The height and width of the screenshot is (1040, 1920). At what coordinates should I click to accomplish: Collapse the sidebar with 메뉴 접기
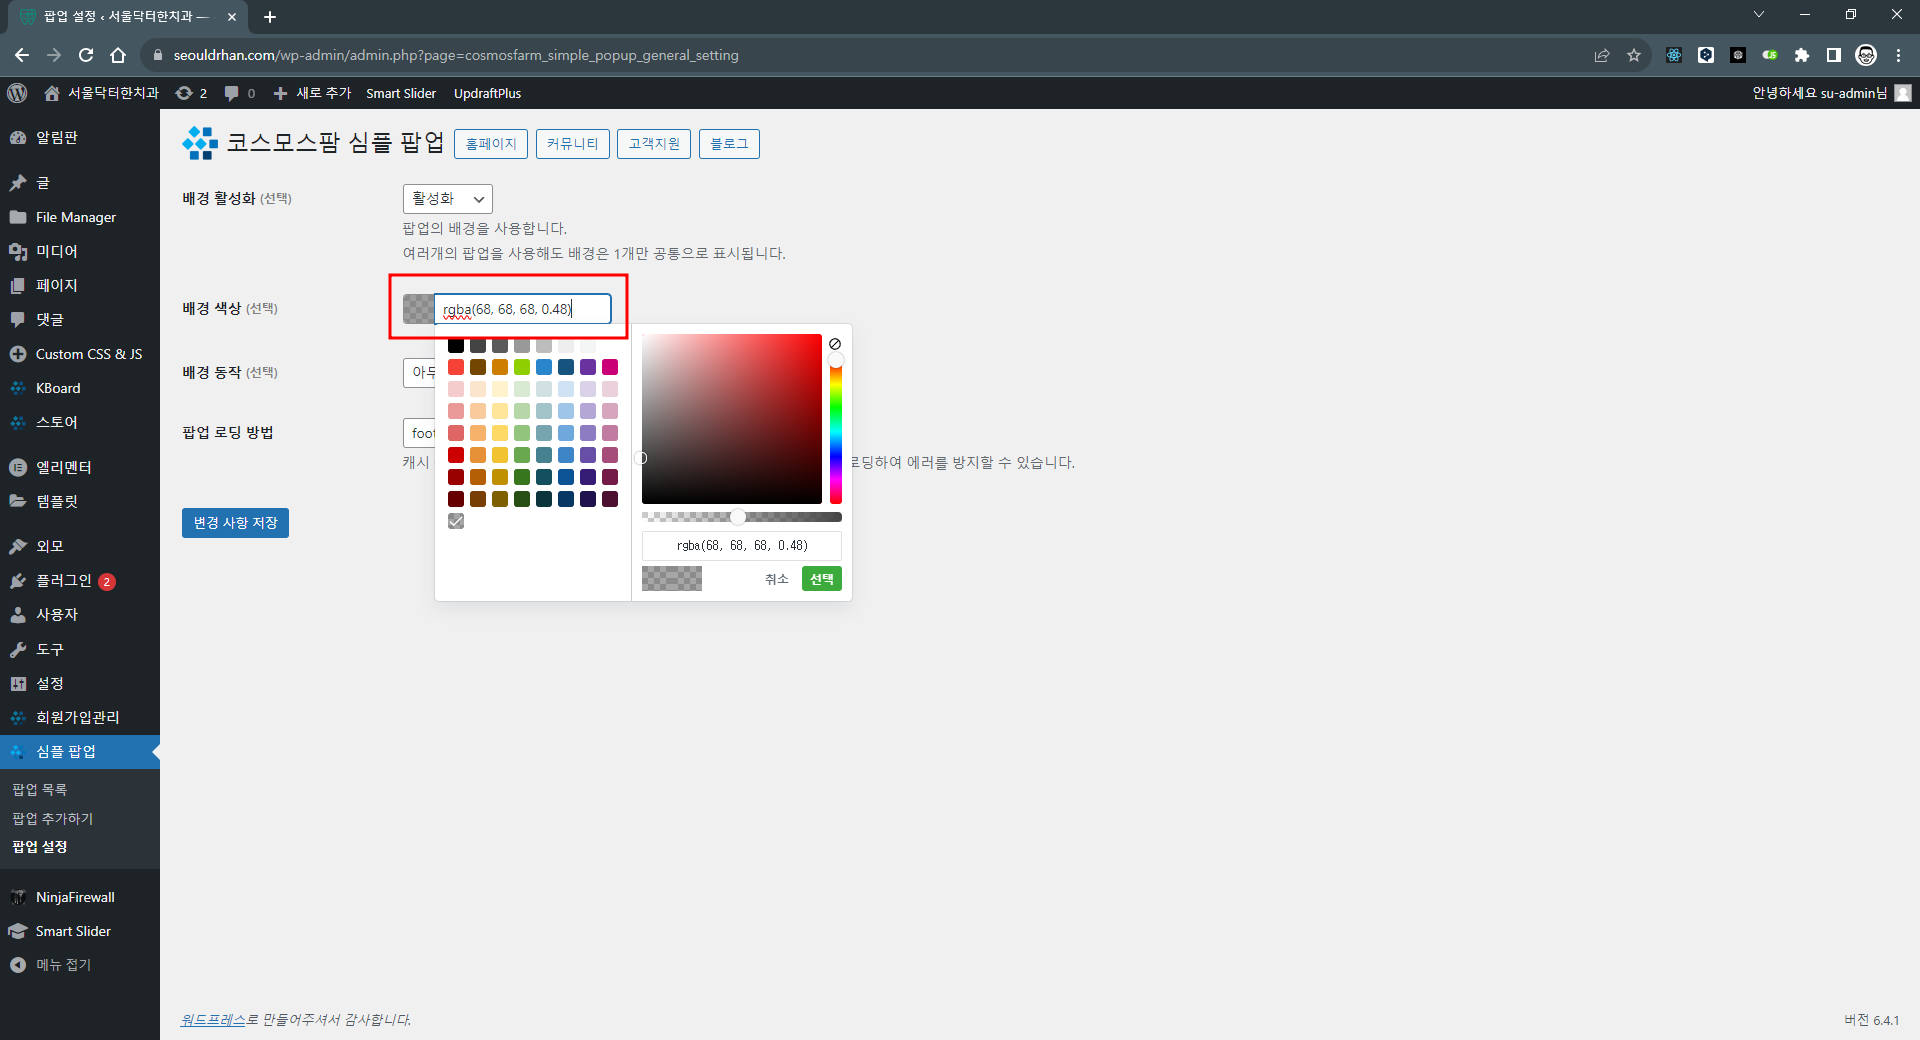[x=62, y=965]
